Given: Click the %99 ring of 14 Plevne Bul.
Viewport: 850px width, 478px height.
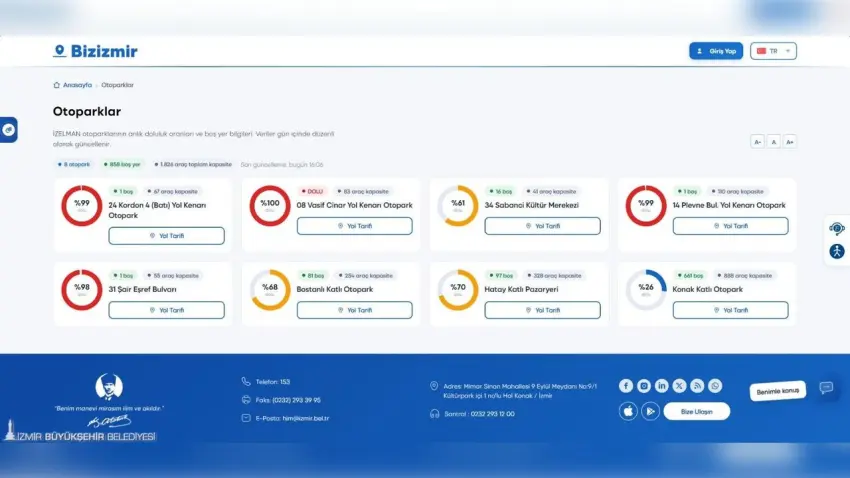Looking at the screenshot, I should tap(646, 206).
